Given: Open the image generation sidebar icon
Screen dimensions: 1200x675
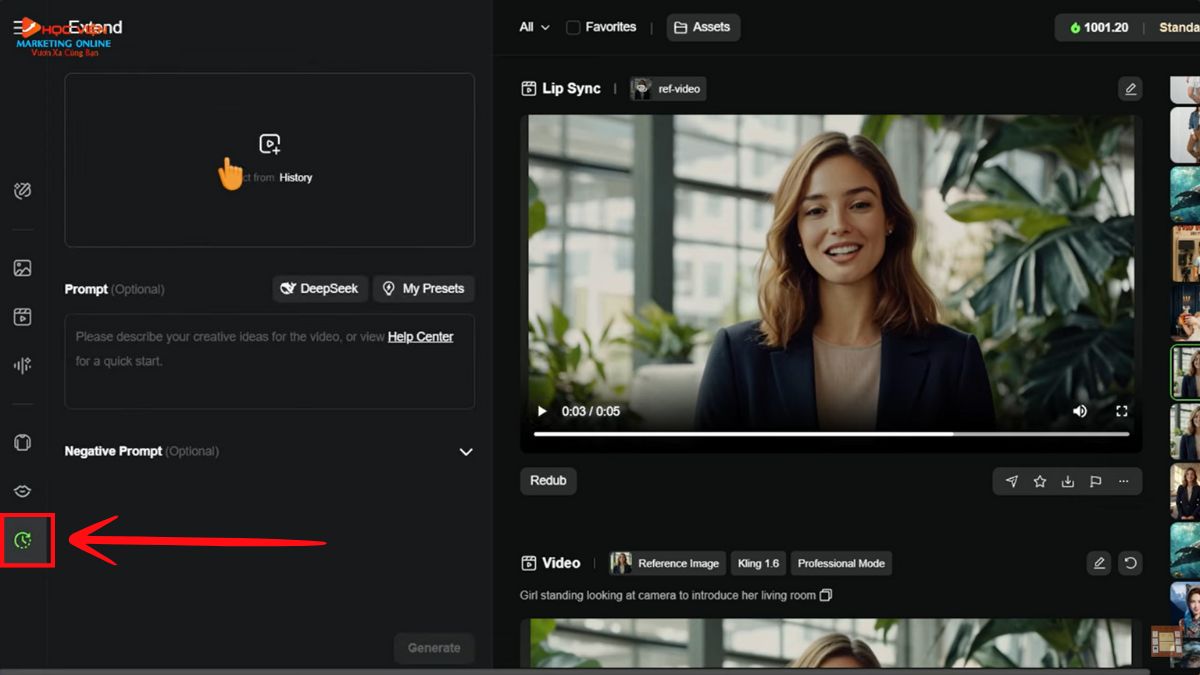Looking at the screenshot, I should click(x=23, y=268).
